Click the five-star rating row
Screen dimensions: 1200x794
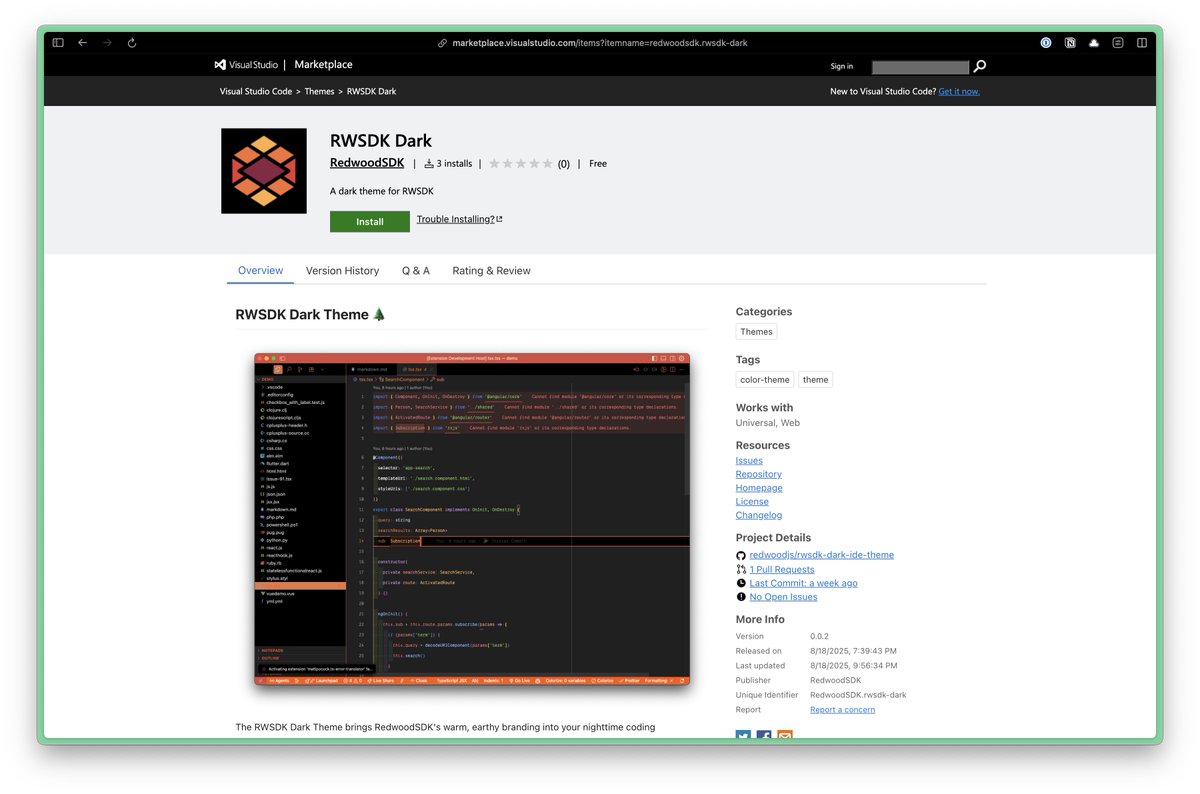[520, 163]
